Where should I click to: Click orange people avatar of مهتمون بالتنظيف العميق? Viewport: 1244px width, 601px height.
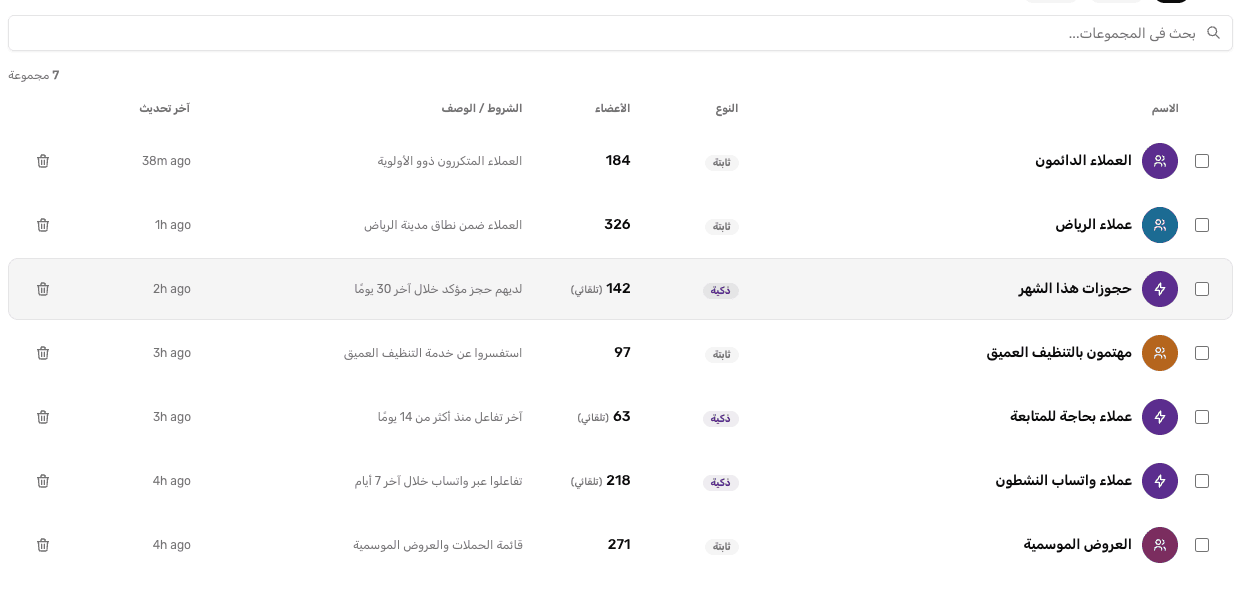[x=1160, y=353]
